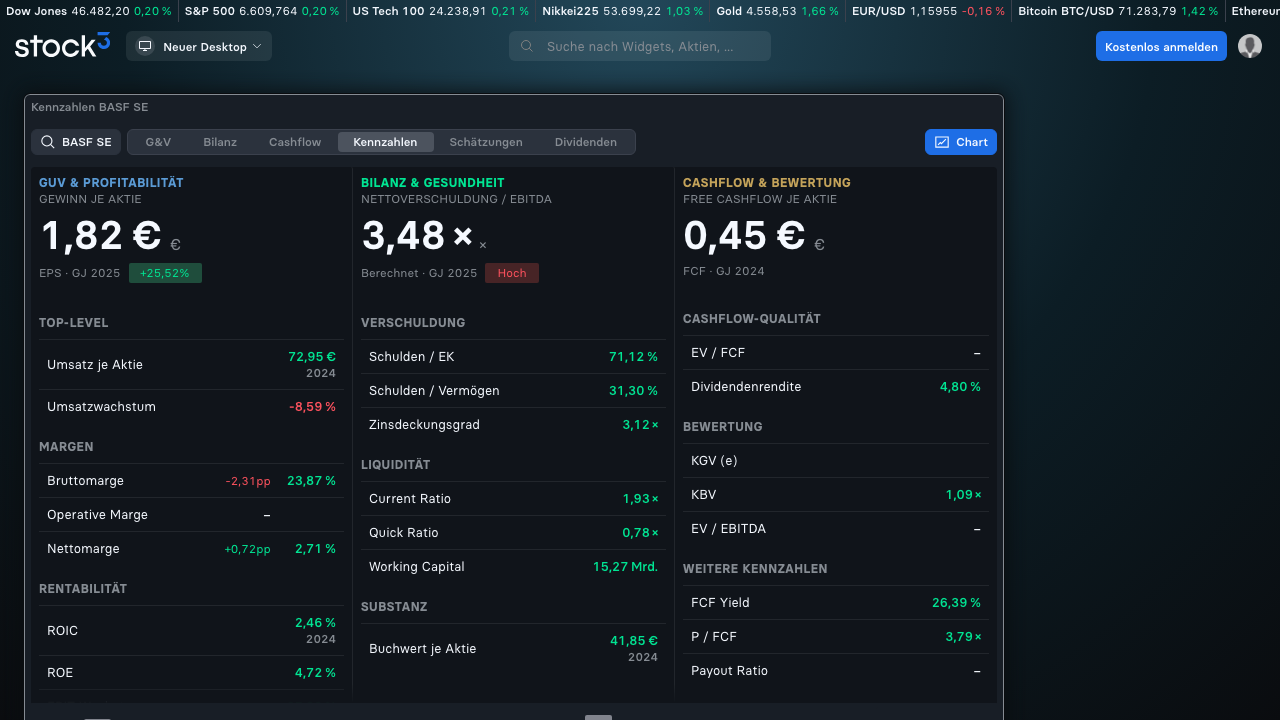Viewport: 1280px width, 720px height.
Task: Select the 'Dividendenrendite' row label
Action: tap(746, 387)
